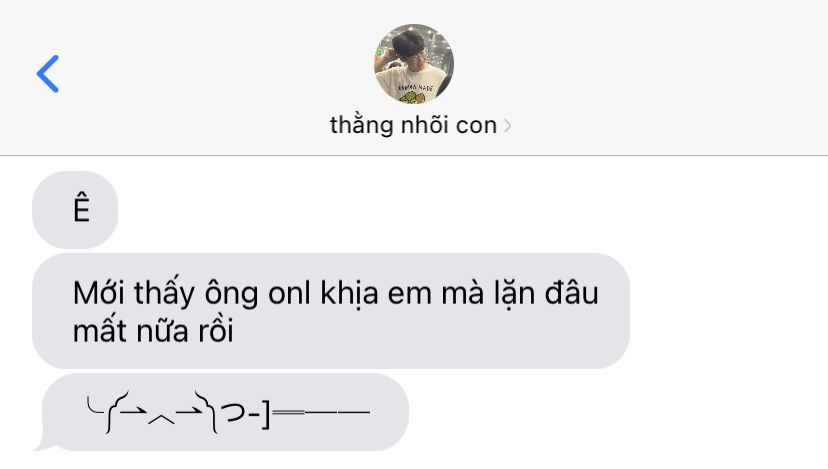828x469 pixels.
Task: Click the word "khịa" in the message
Action: (349, 293)
